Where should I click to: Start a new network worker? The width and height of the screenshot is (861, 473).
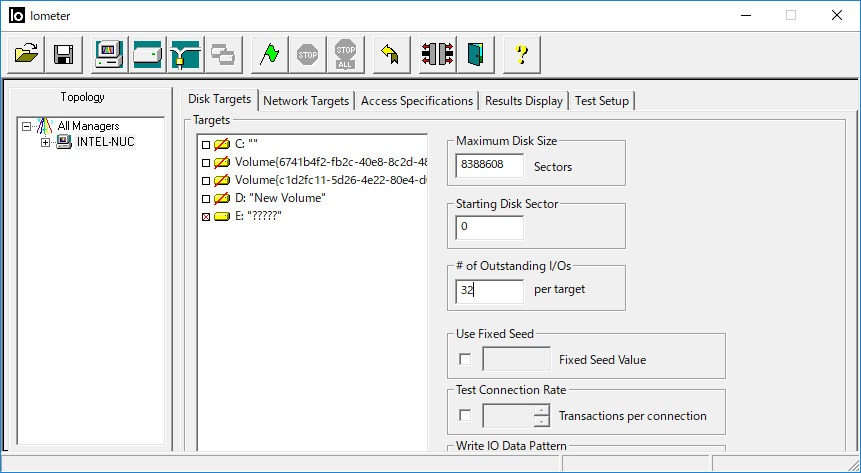(x=185, y=55)
